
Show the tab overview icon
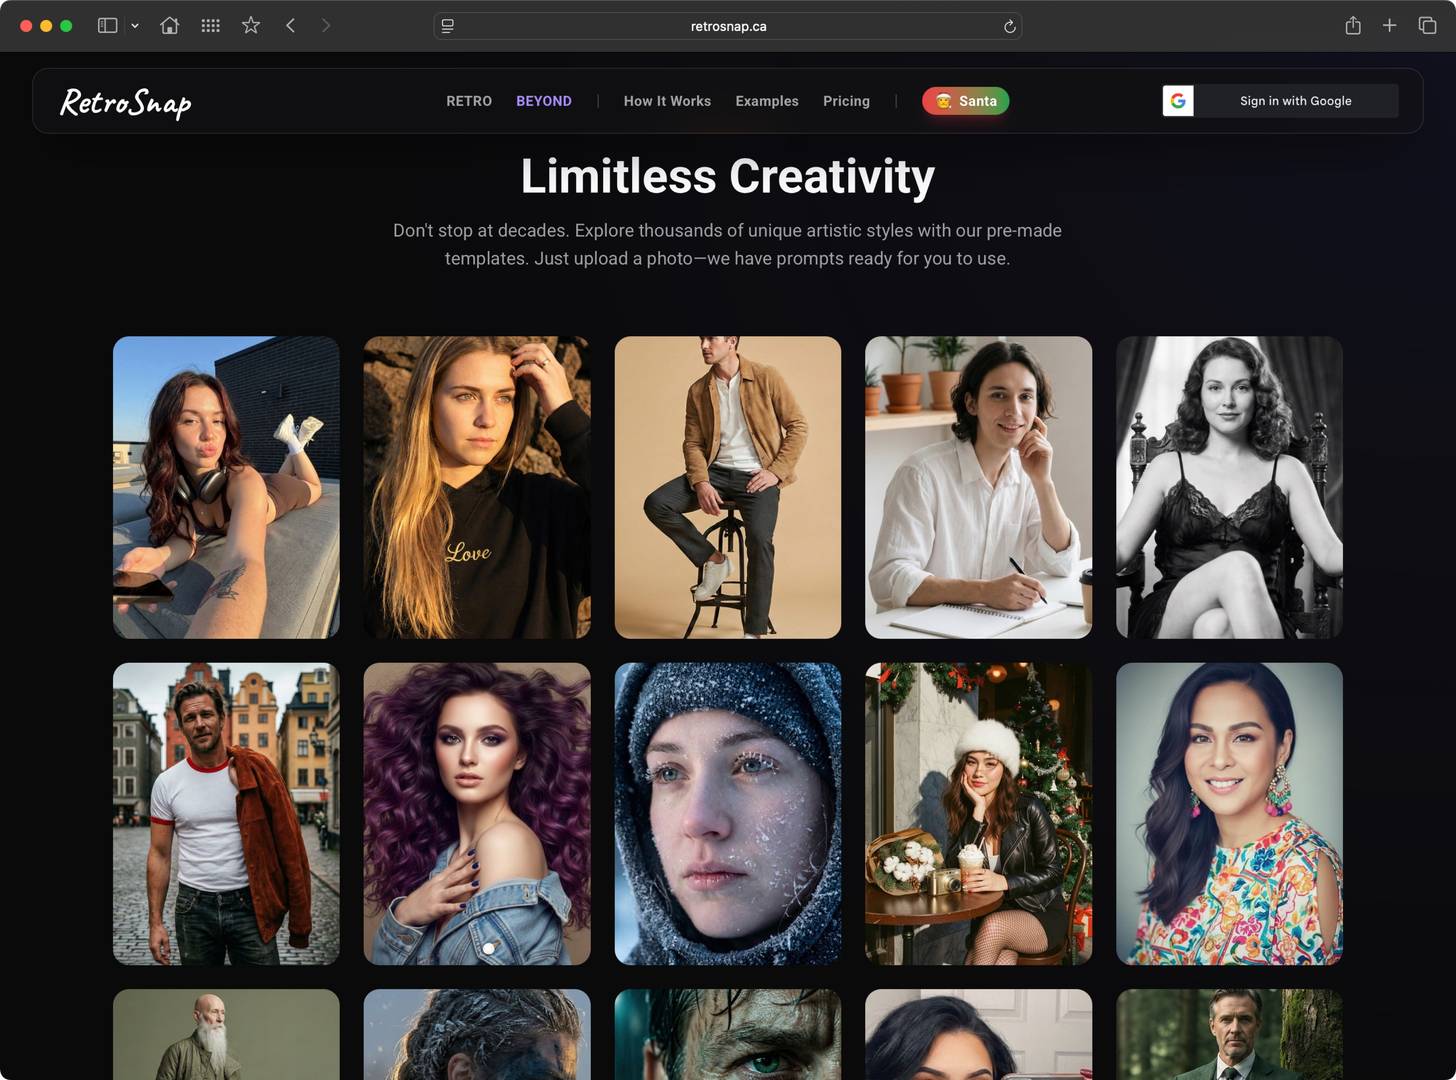coord(1427,26)
